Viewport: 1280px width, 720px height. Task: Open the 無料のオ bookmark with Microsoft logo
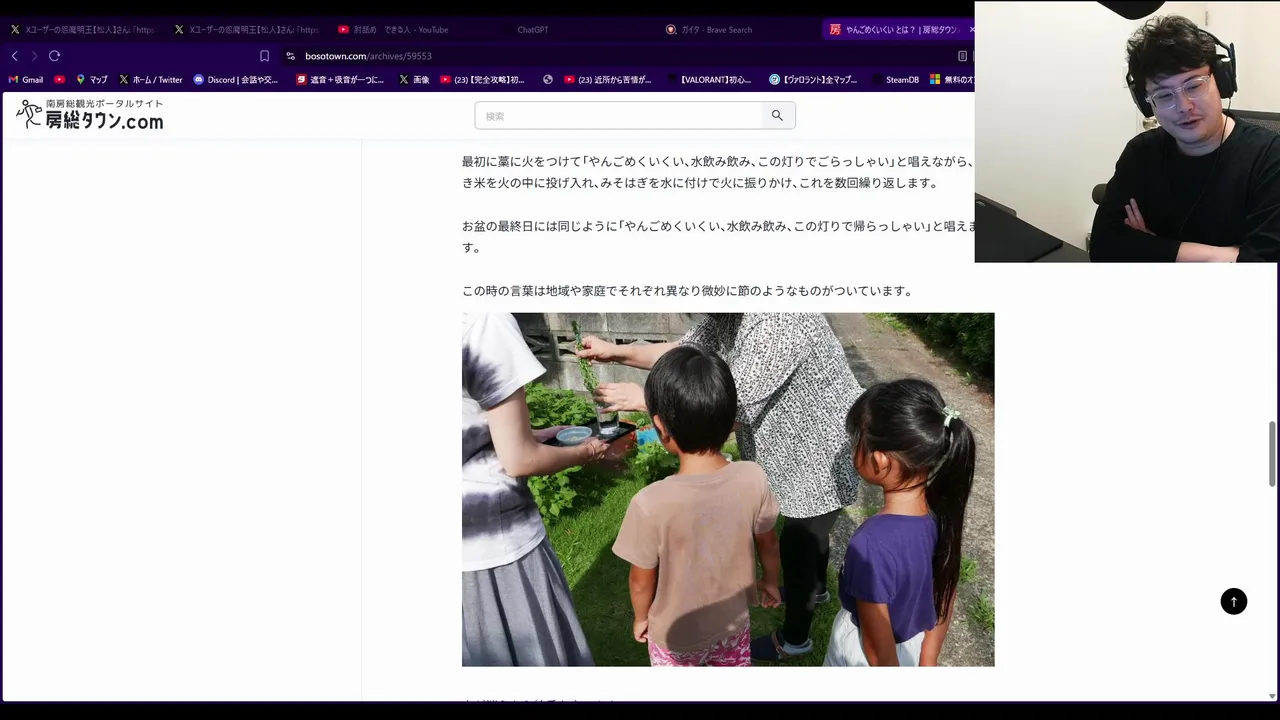(952, 79)
